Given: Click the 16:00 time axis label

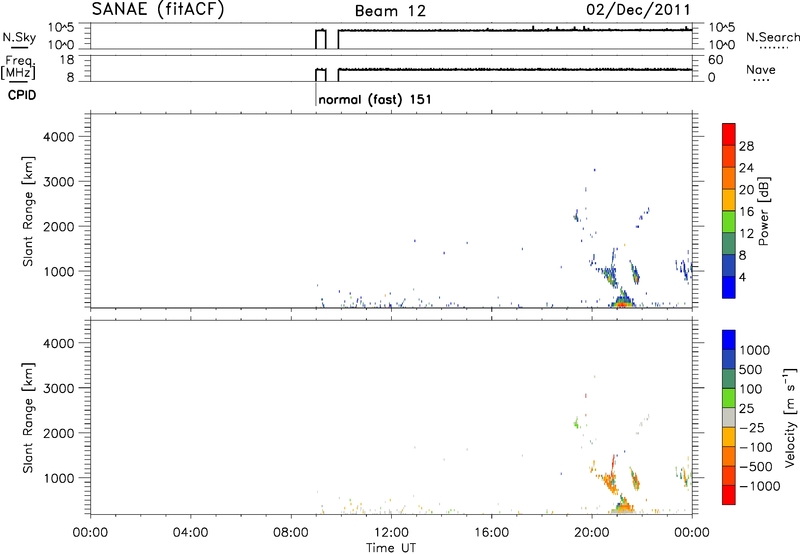Looking at the screenshot, I should (491, 533).
